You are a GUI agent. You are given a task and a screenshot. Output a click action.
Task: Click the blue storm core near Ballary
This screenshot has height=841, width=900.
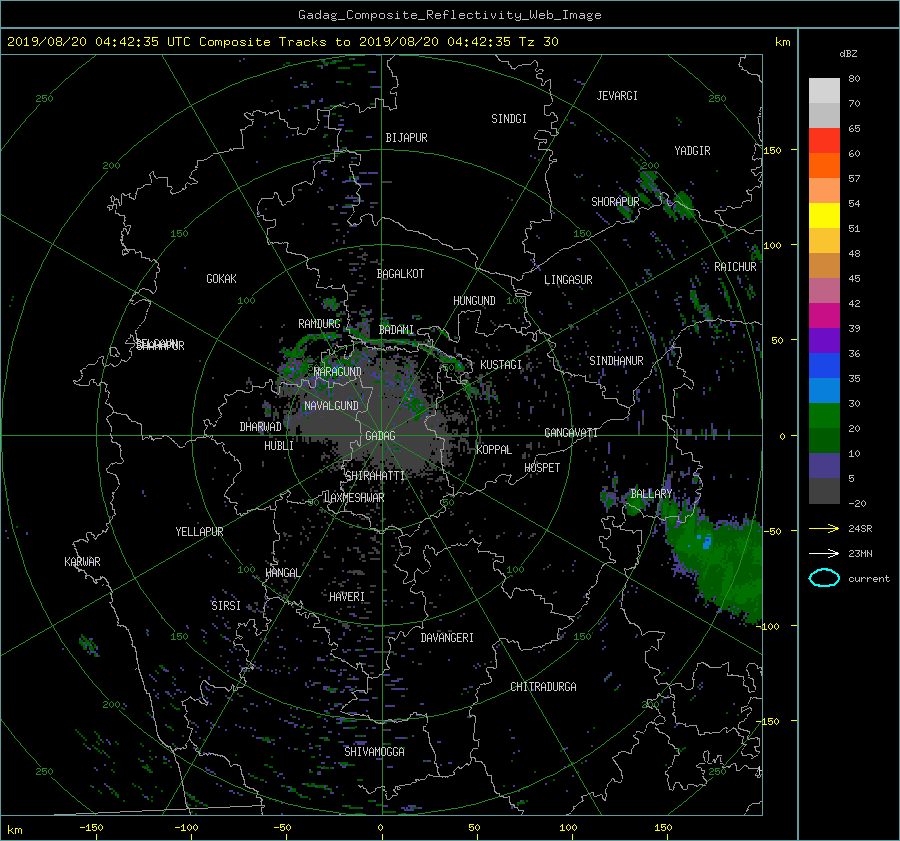tap(707, 541)
